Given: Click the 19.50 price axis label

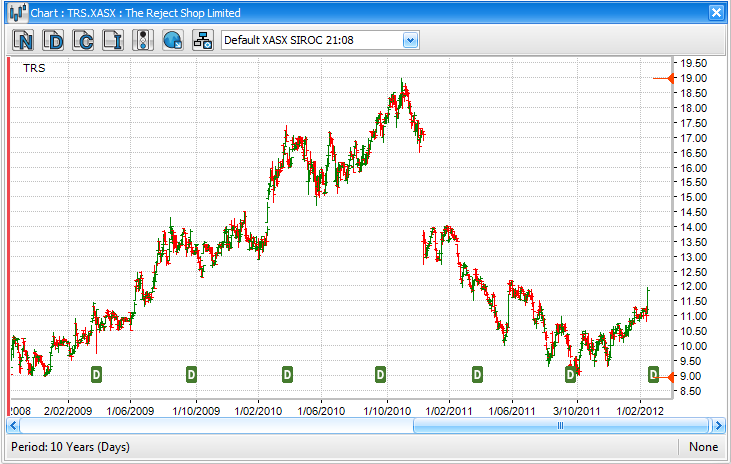Looking at the screenshot, I should pos(693,63).
